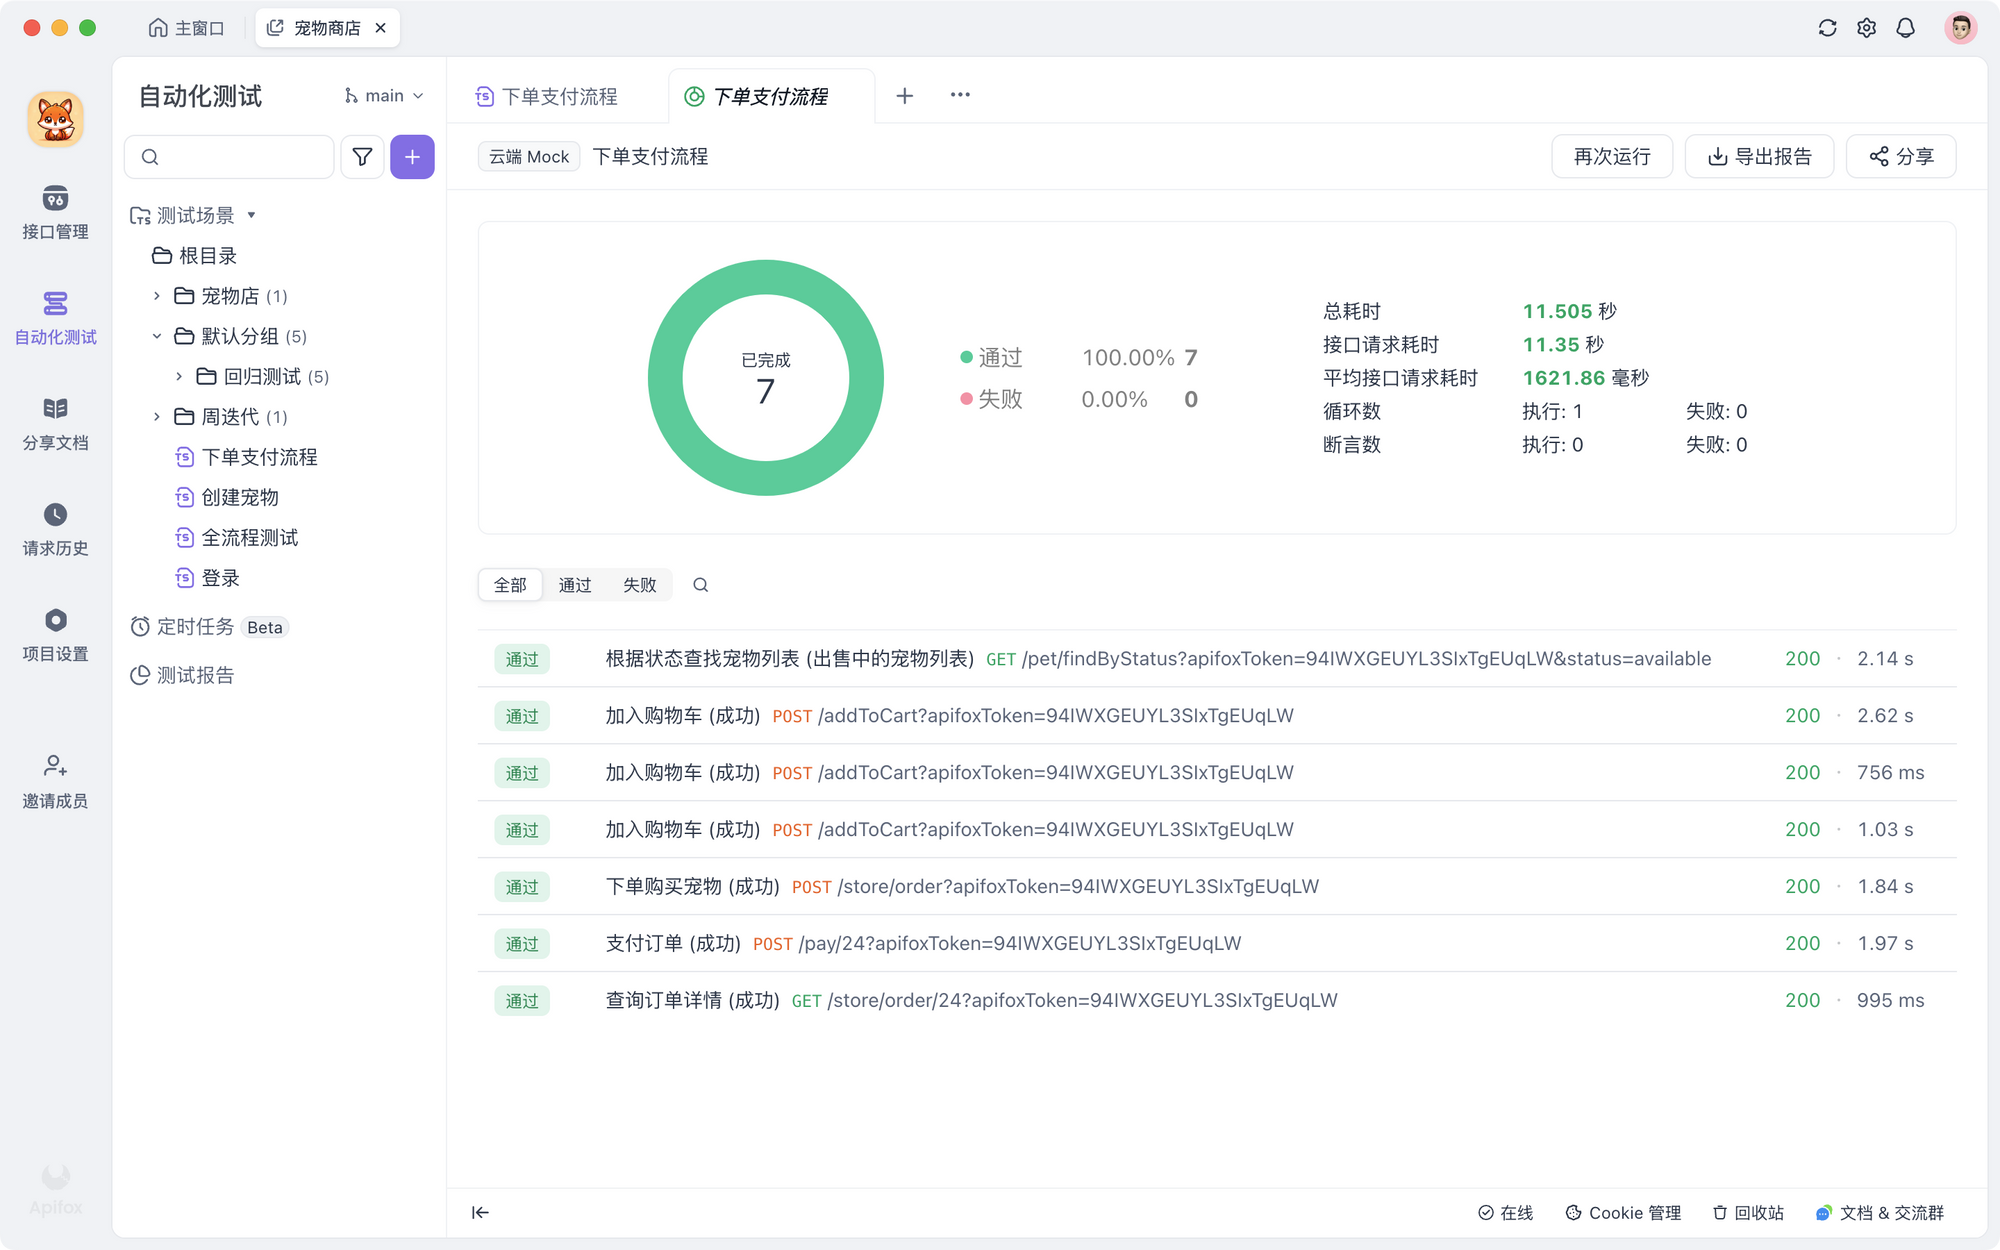Select the first 下单支付流程 tab
Screen dimensions: 2000x1250
click(549, 95)
